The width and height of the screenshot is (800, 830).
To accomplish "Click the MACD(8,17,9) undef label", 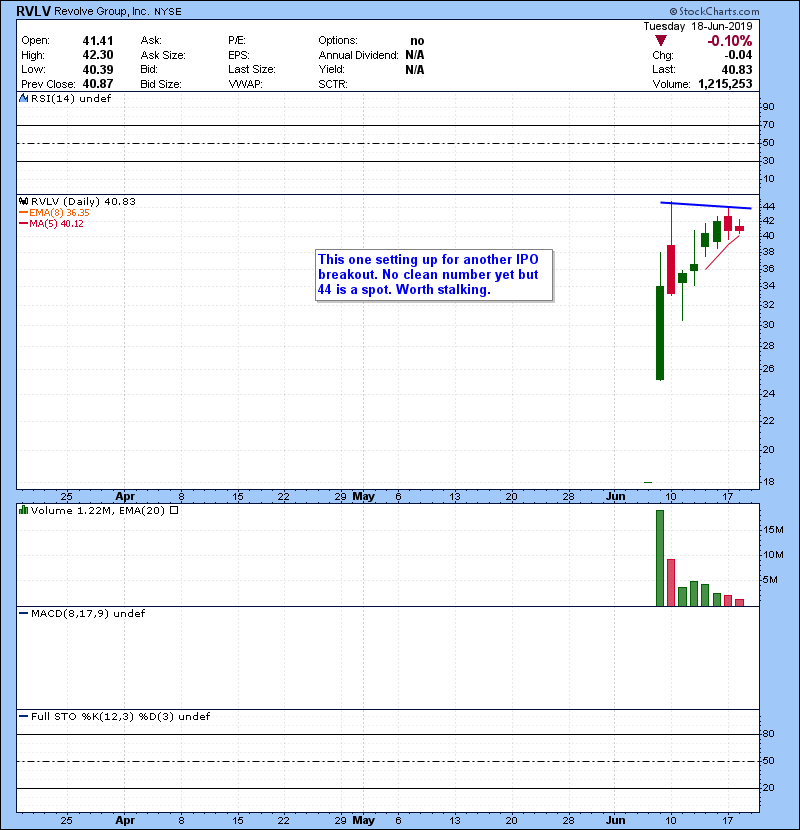I will [88, 614].
